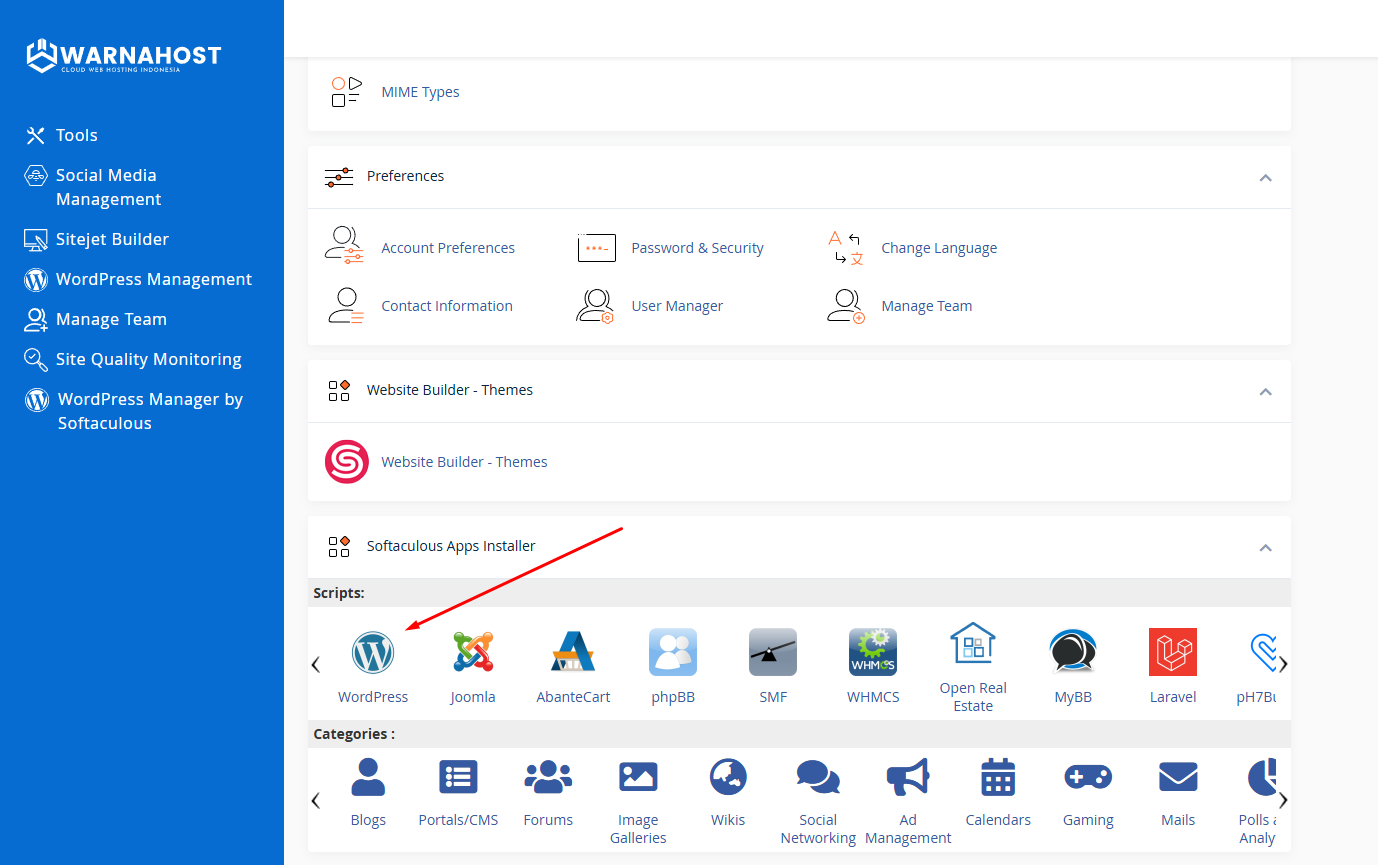Collapse the Softaculous Apps Installer section

pos(1265,547)
